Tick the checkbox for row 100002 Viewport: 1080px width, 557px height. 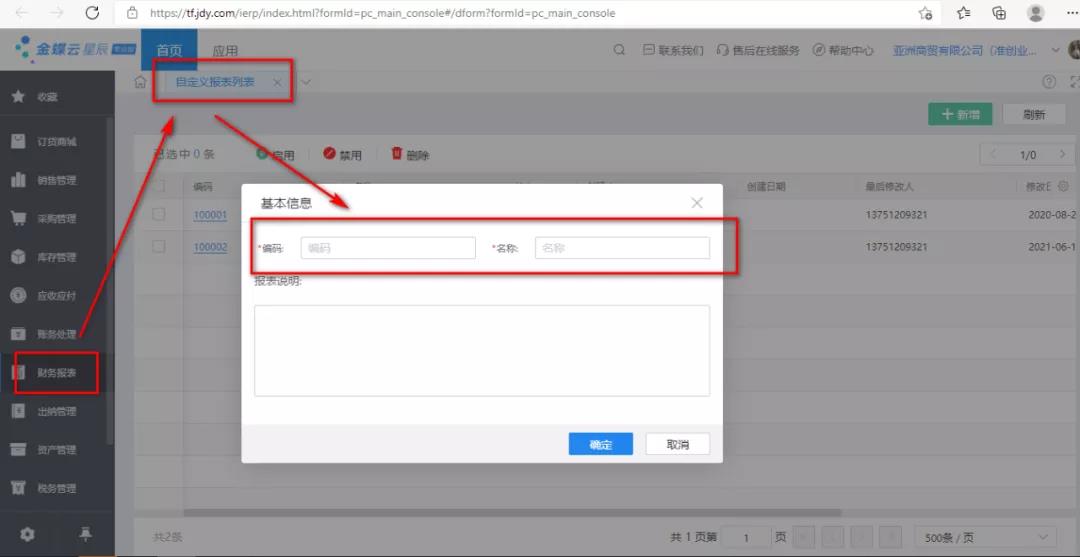159,247
